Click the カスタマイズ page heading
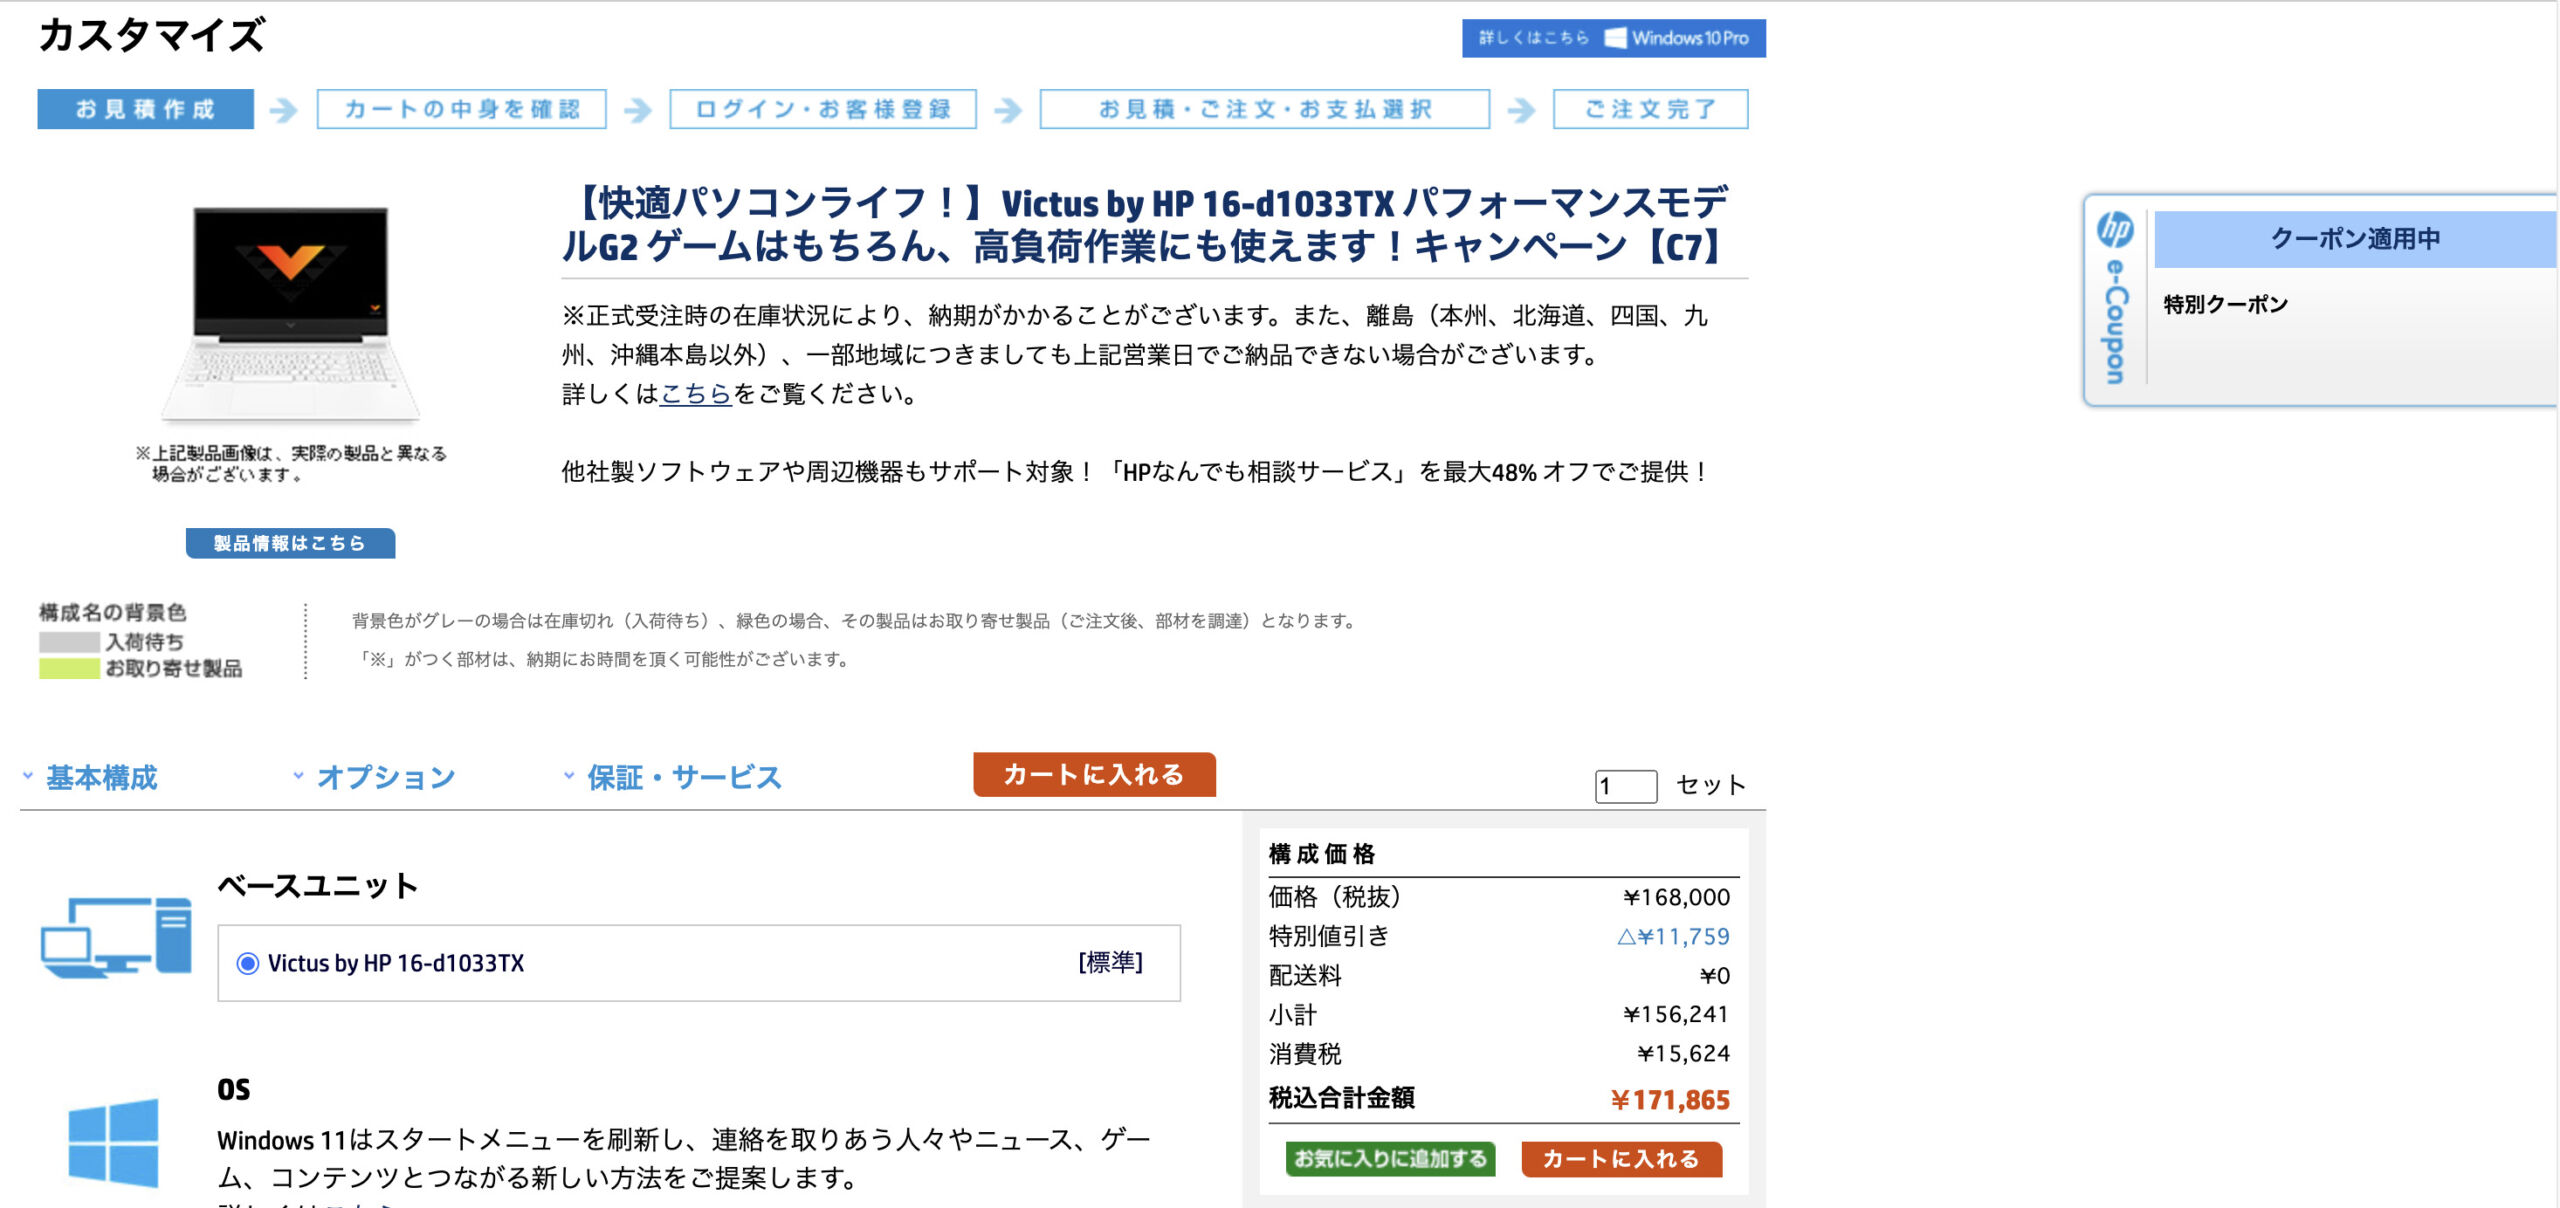 click(152, 35)
